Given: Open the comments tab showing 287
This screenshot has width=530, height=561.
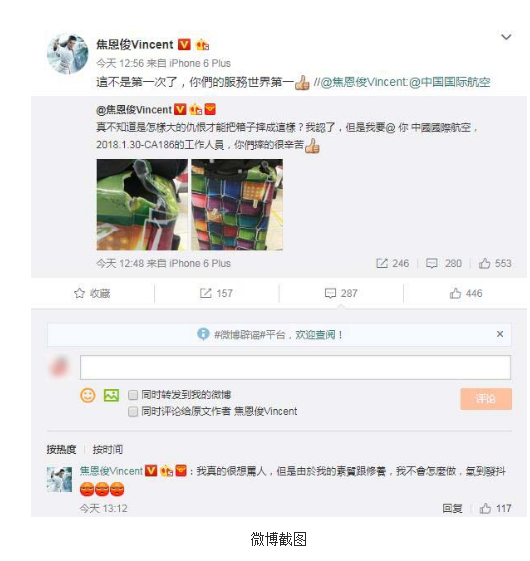Looking at the screenshot, I should coord(341,293).
